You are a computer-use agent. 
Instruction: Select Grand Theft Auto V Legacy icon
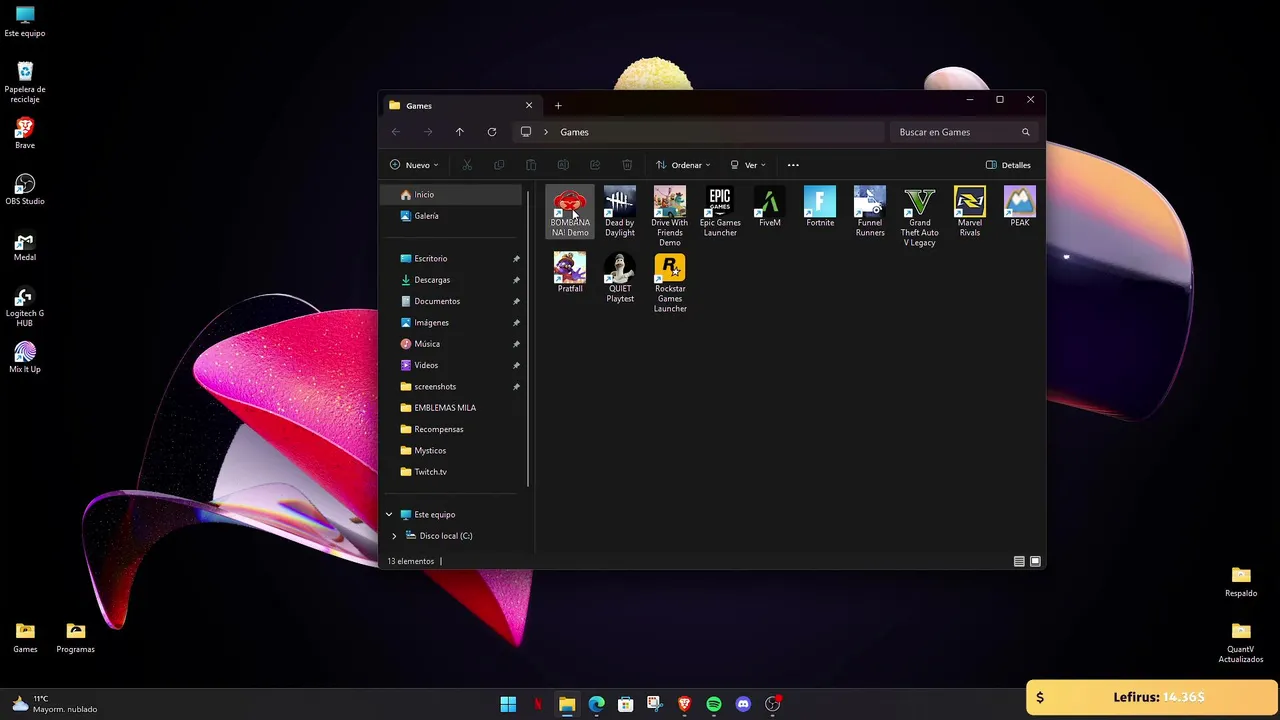(920, 217)
